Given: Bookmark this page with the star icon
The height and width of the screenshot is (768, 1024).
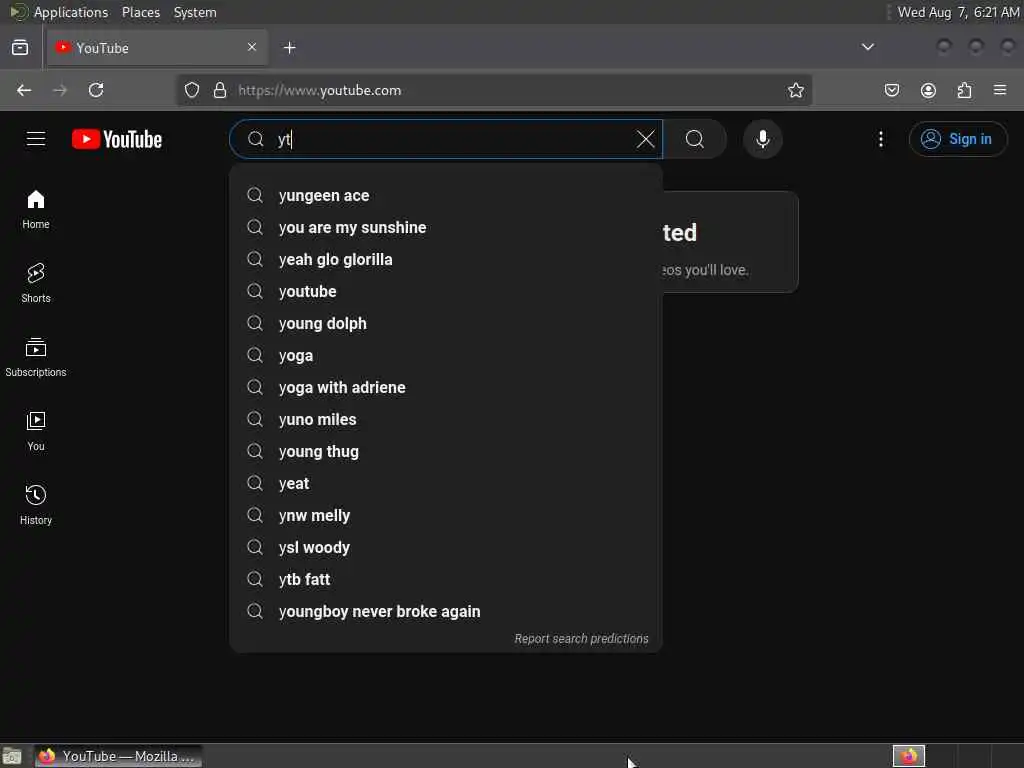Looking at the screenshot, I should pyautogui.click(x=795, y=90).
